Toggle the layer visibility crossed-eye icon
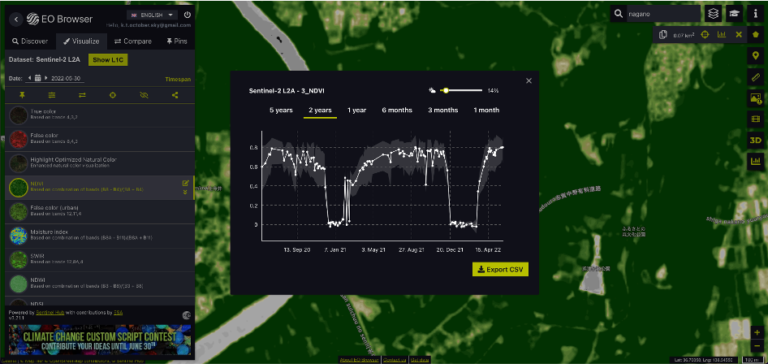The image size is (768, 364). (144, 95)
